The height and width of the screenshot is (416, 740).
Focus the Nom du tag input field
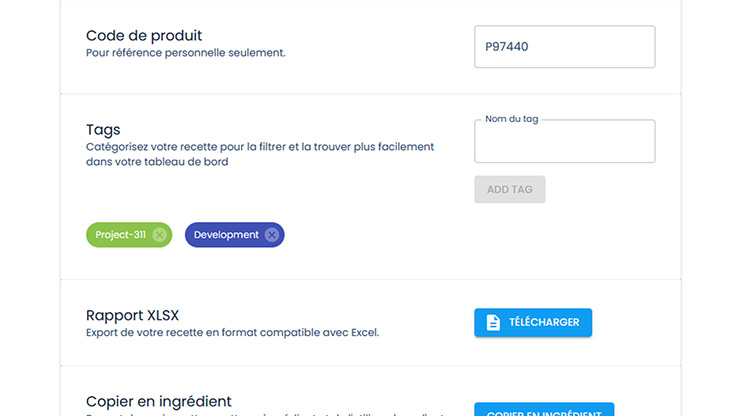[564, 141]
